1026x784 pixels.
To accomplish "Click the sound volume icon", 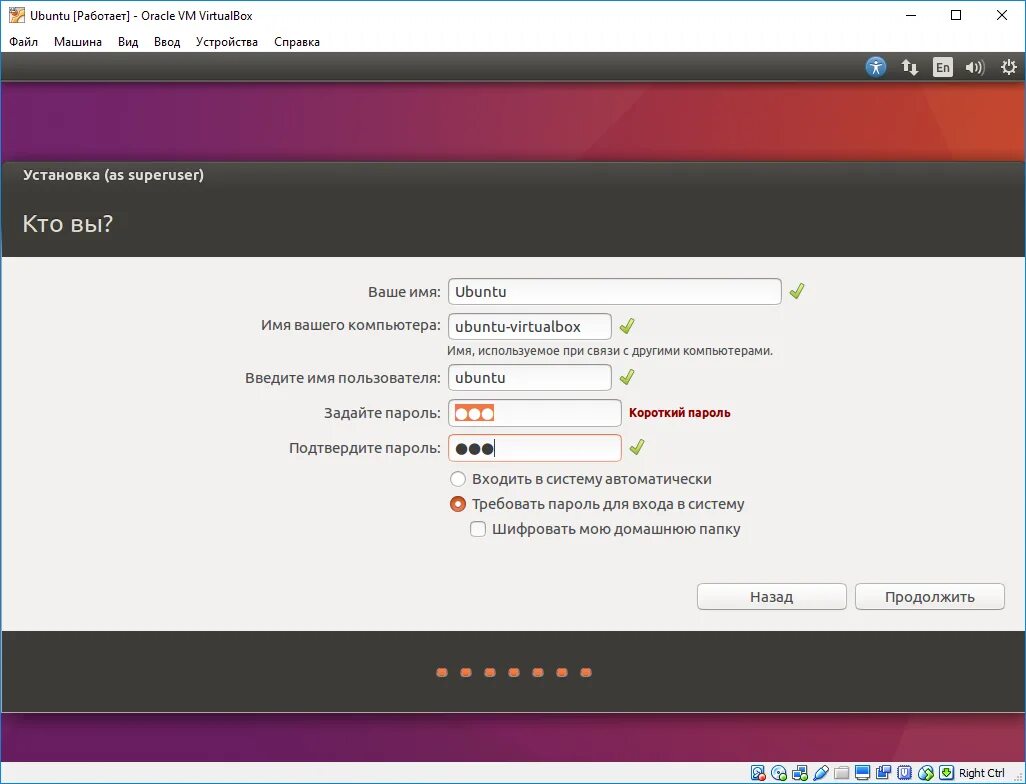I will point(975,67).
